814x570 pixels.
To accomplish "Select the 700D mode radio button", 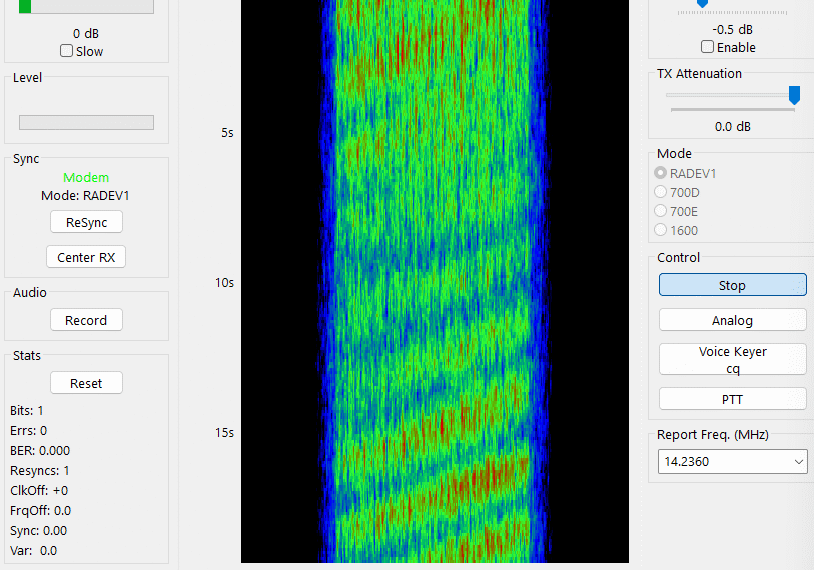I will (x=660, y=192).
